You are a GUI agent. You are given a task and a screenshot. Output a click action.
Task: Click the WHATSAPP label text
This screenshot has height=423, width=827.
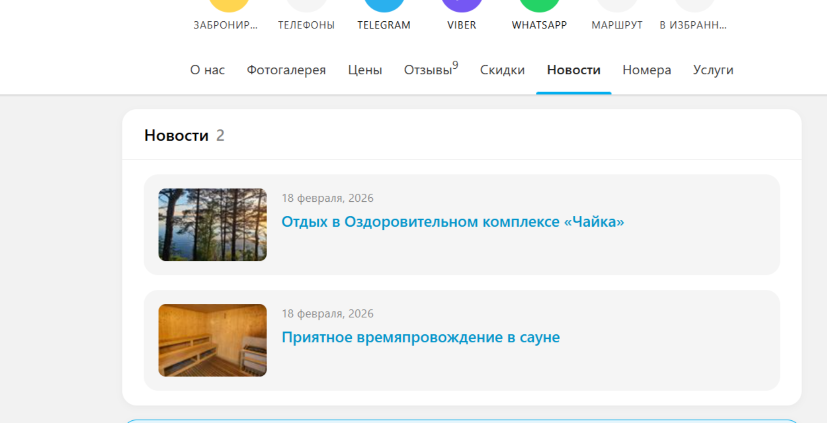pos(539,25)
